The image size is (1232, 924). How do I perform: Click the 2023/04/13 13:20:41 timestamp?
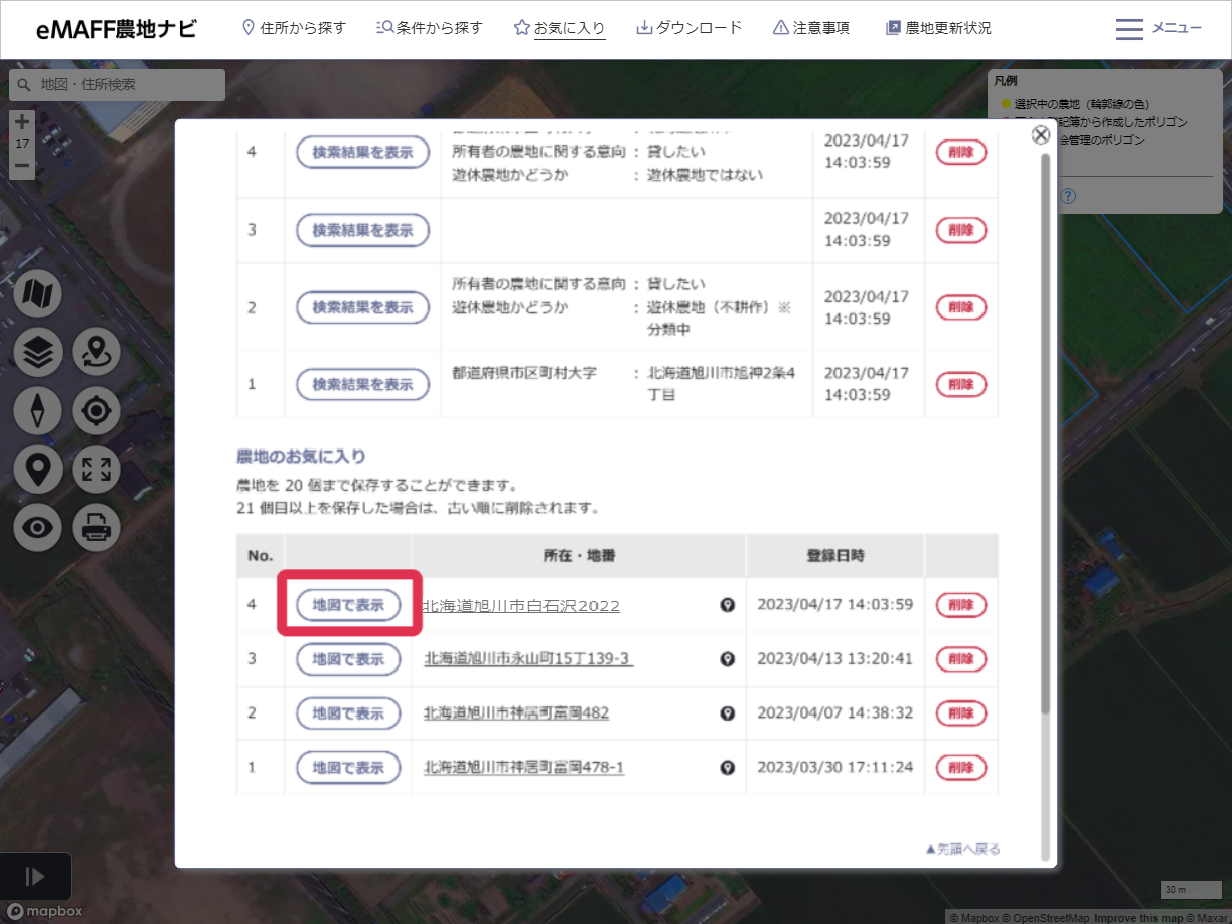click(835, 659)
